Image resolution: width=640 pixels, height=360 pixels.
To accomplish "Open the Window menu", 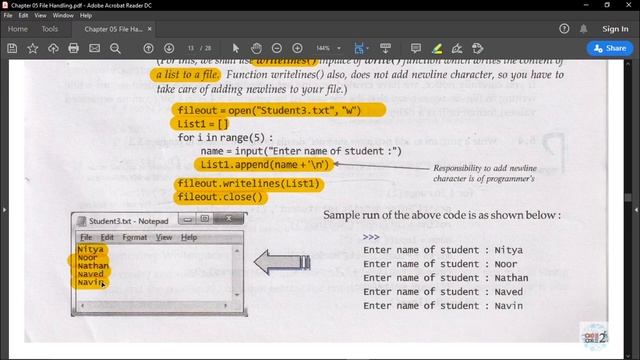I will tap(63, 16).
